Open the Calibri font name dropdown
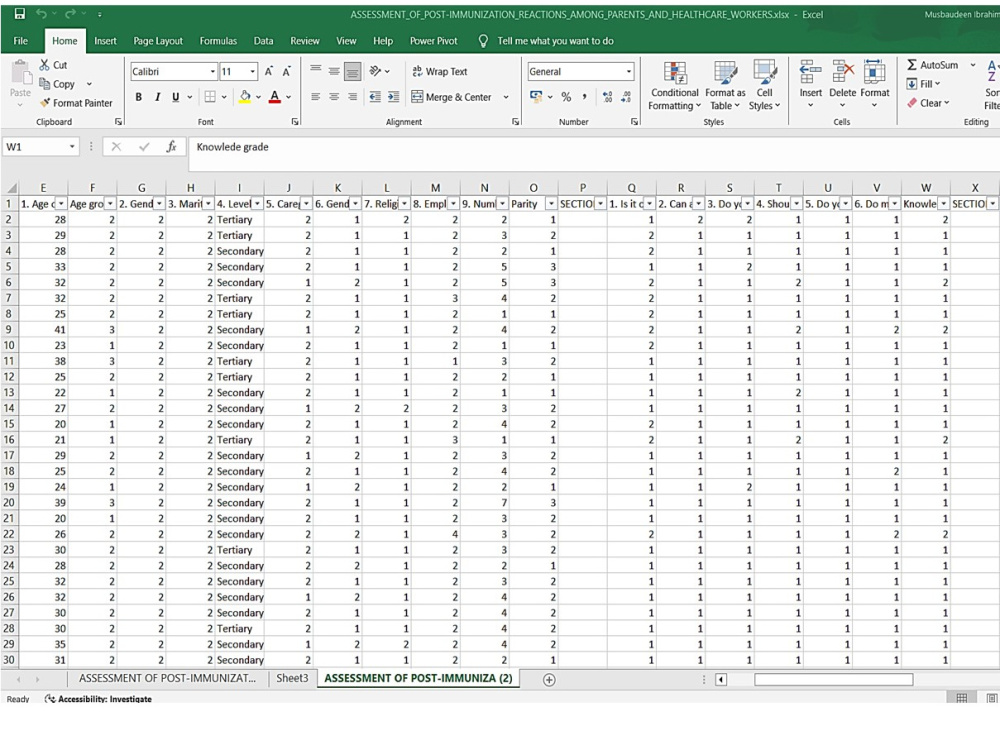This screenshot has height=750, width=1000. [x=212, y=71]
